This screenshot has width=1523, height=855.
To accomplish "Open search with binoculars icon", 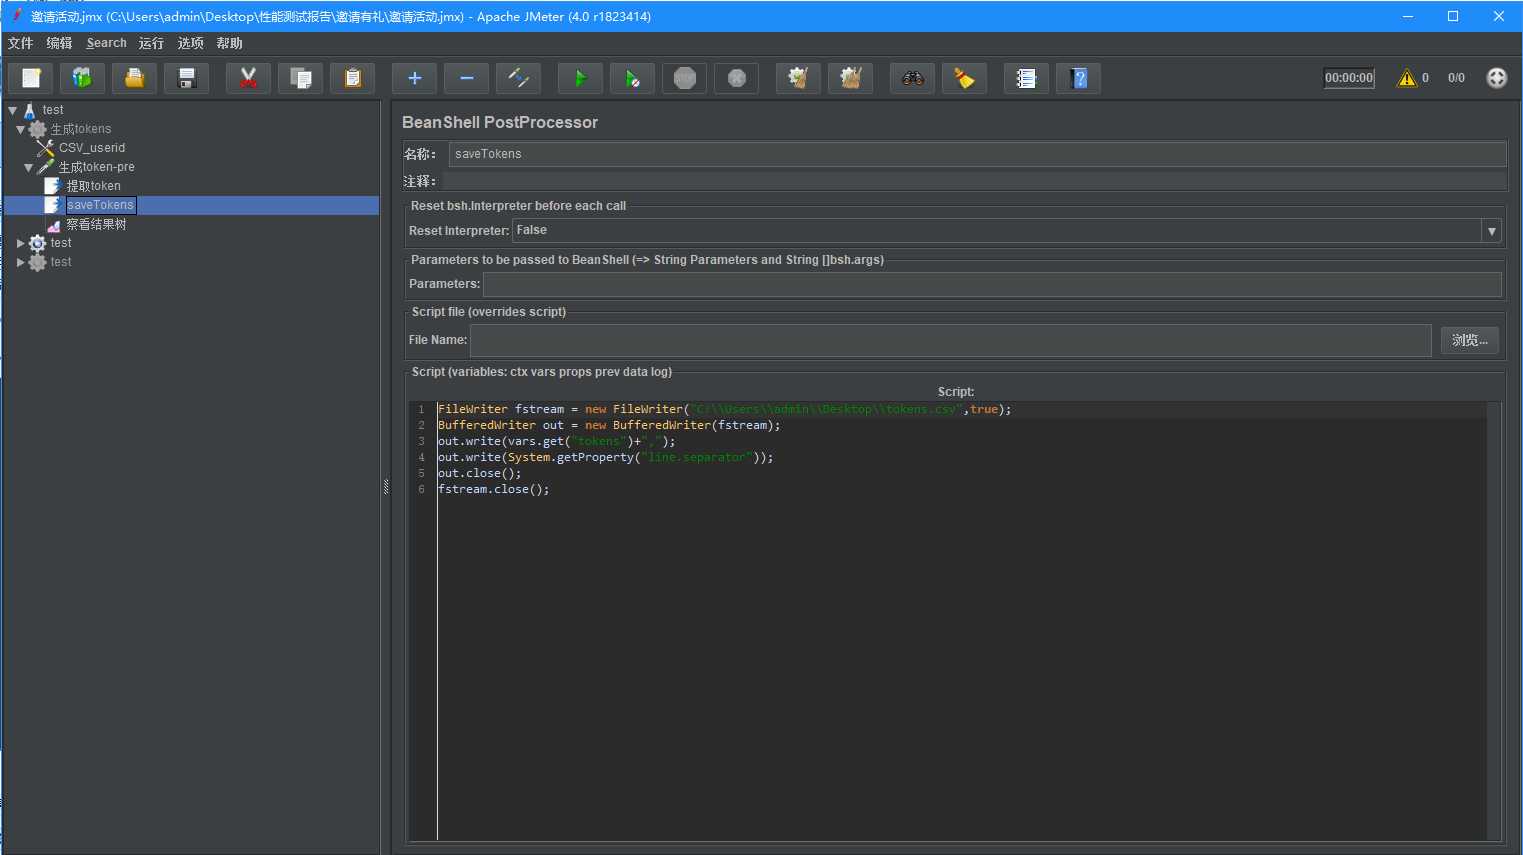I will click(x=913, y=78).
